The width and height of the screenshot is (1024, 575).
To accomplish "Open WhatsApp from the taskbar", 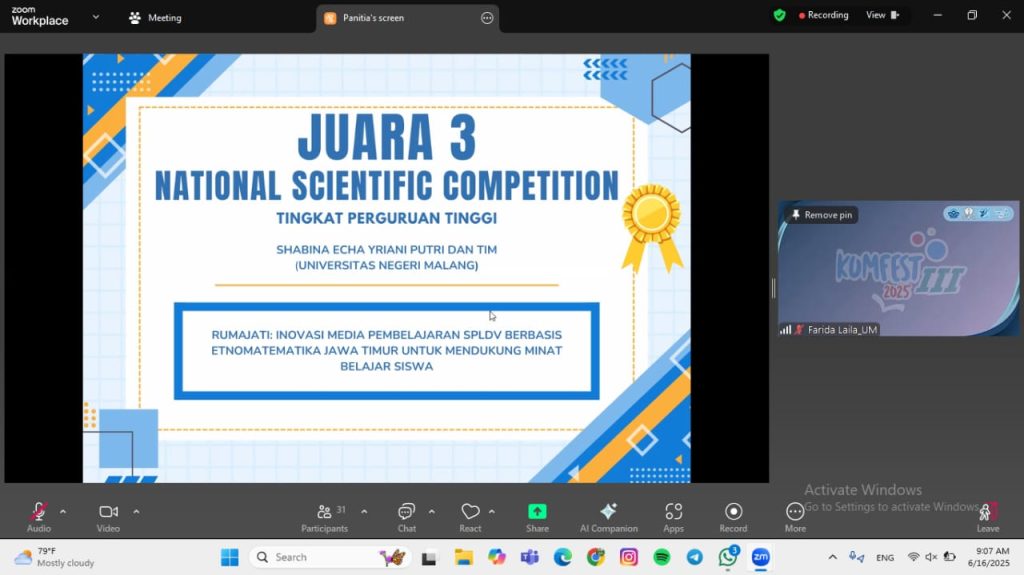I will coord(727,557).
